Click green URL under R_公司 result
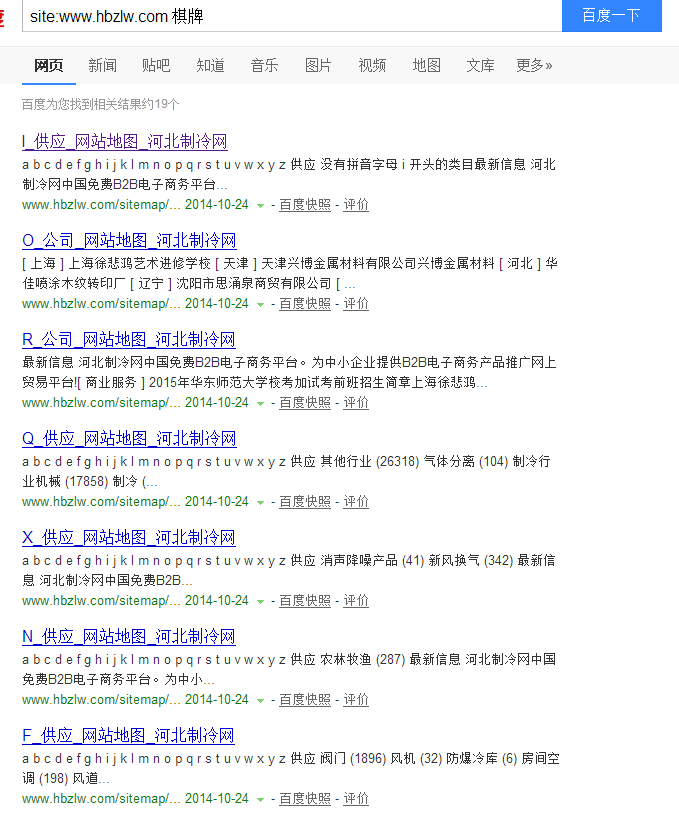The width and height of the screenshot is (679, 823). (x=101, y=403)
